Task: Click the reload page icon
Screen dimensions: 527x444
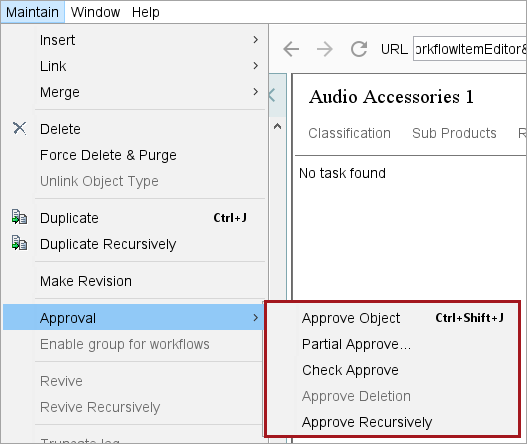Action: tap(359, 49)
